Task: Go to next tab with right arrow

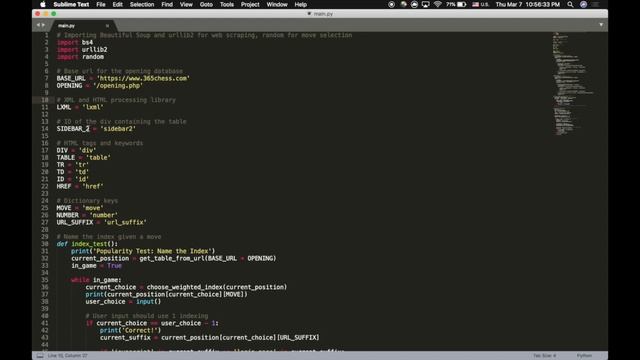Action: pos(43,25)
